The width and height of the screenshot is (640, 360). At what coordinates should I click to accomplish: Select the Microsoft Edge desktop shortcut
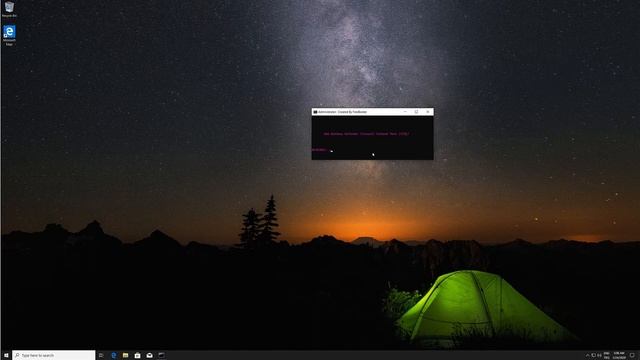coord(9,35)
